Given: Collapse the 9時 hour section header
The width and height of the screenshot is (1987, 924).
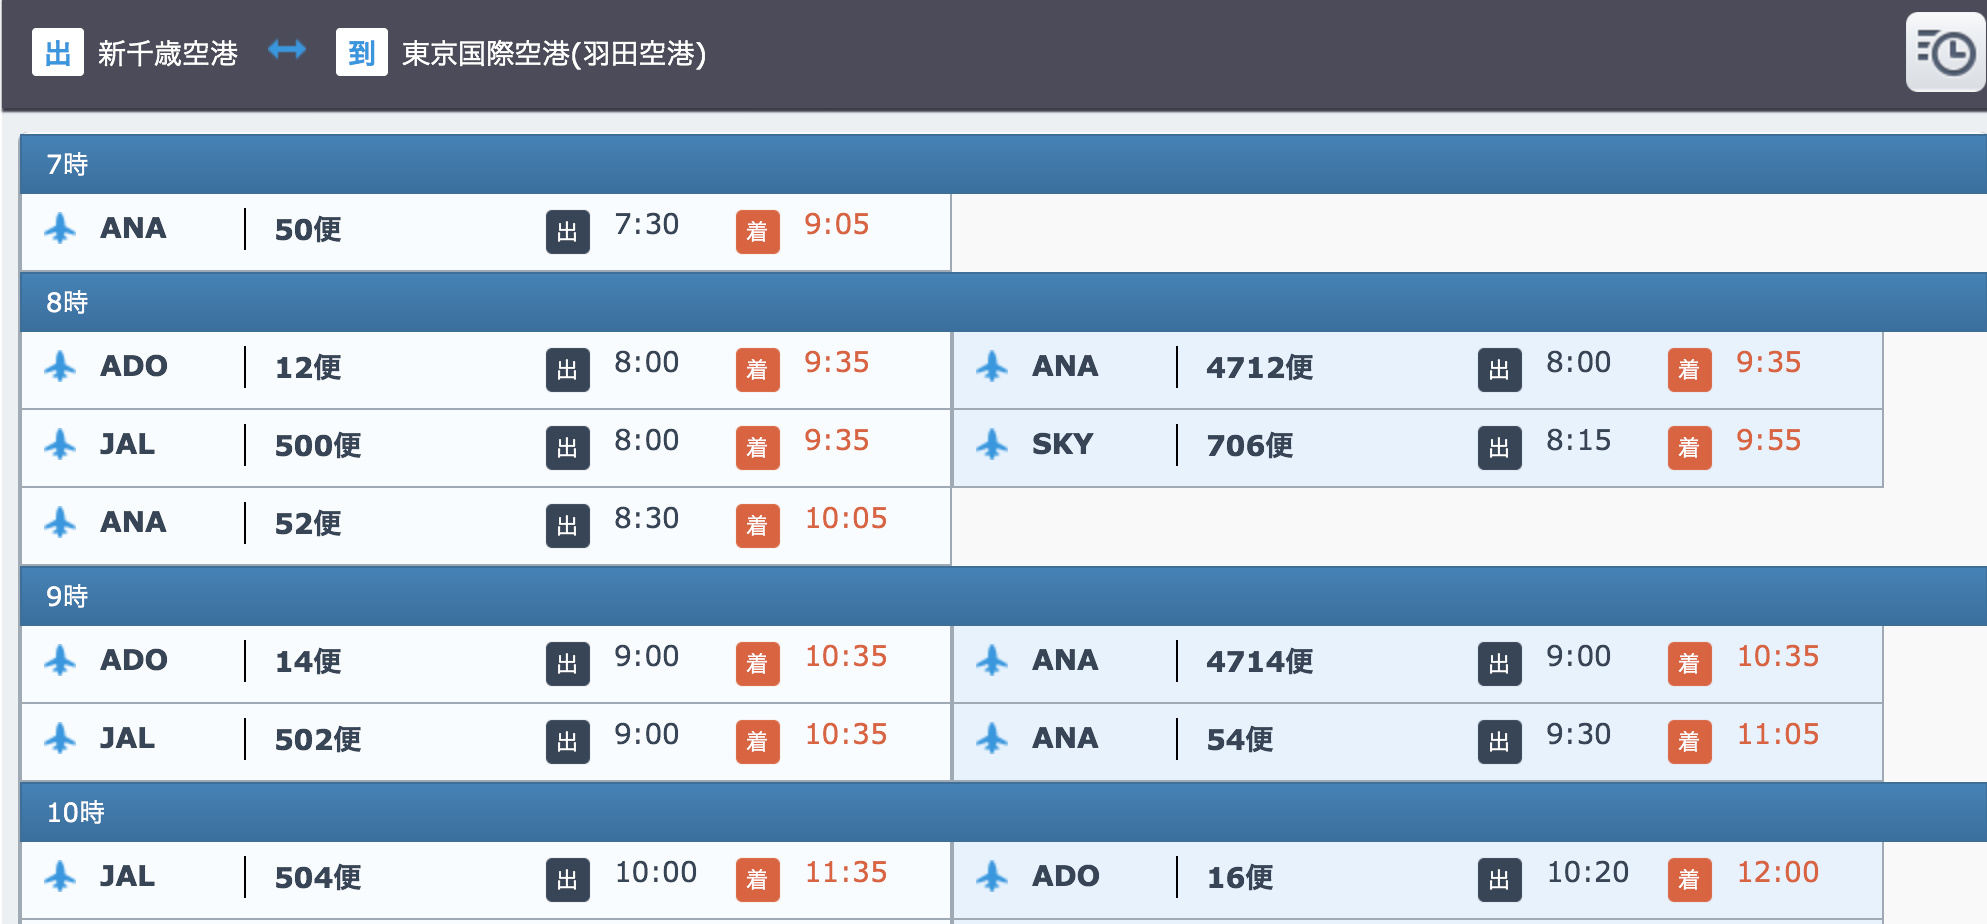Looking at the screenshot, I should [1000, 596].
